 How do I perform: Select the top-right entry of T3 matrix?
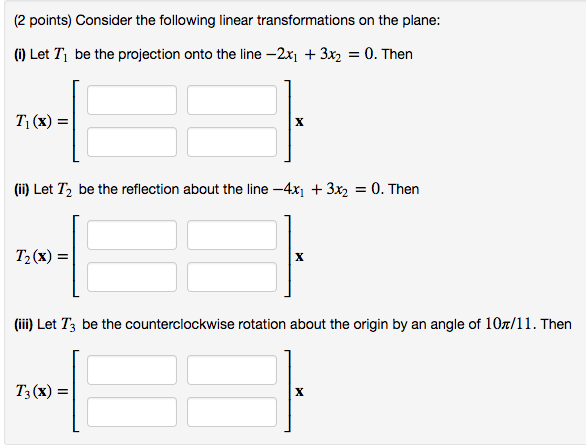tap(232, 370)
